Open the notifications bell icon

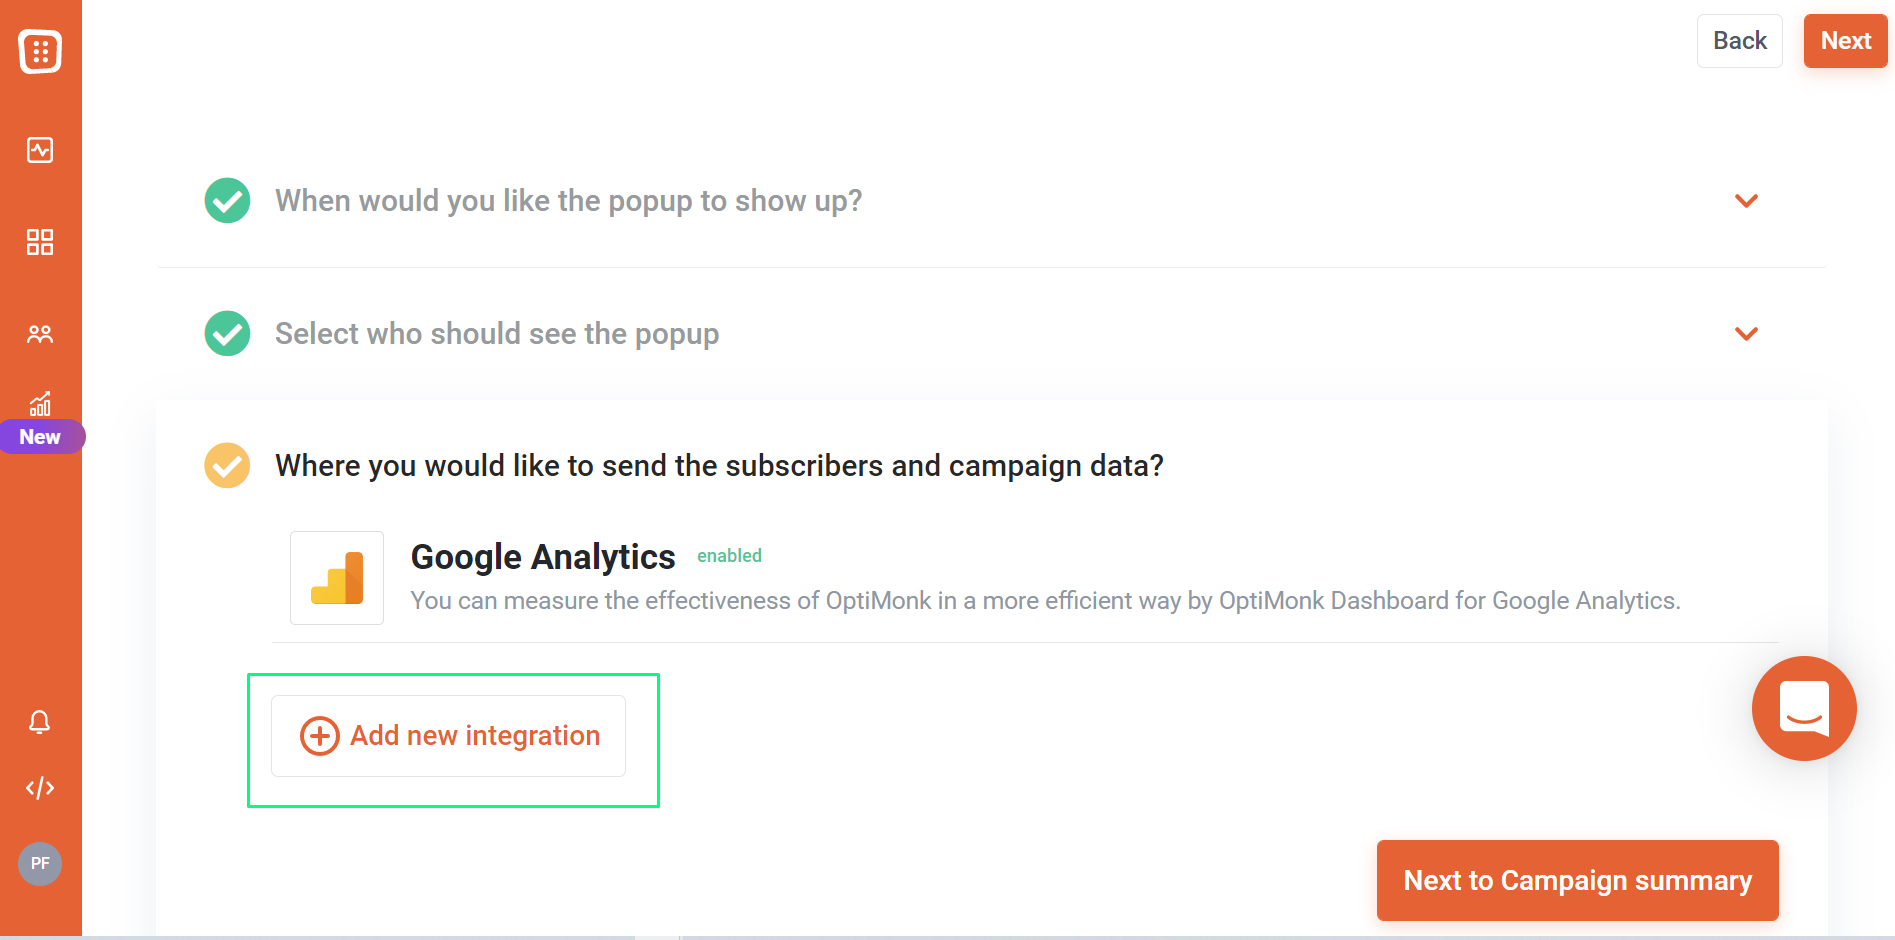coord(40,722)
